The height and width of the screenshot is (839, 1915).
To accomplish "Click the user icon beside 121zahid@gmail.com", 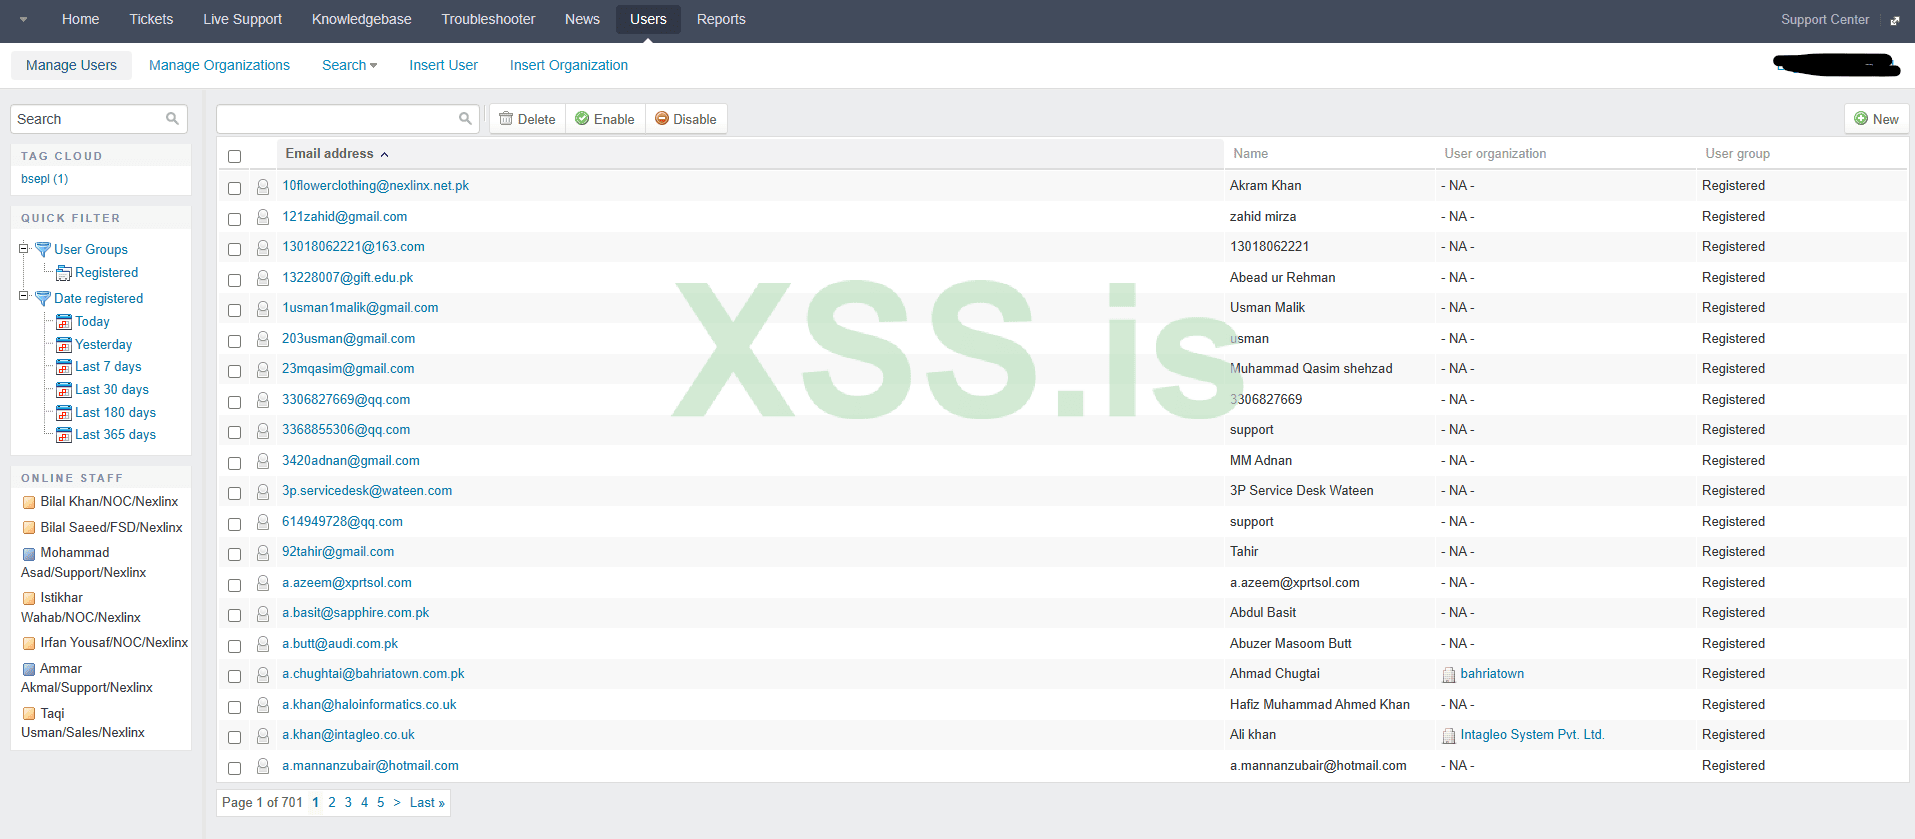I will (263, 217).
